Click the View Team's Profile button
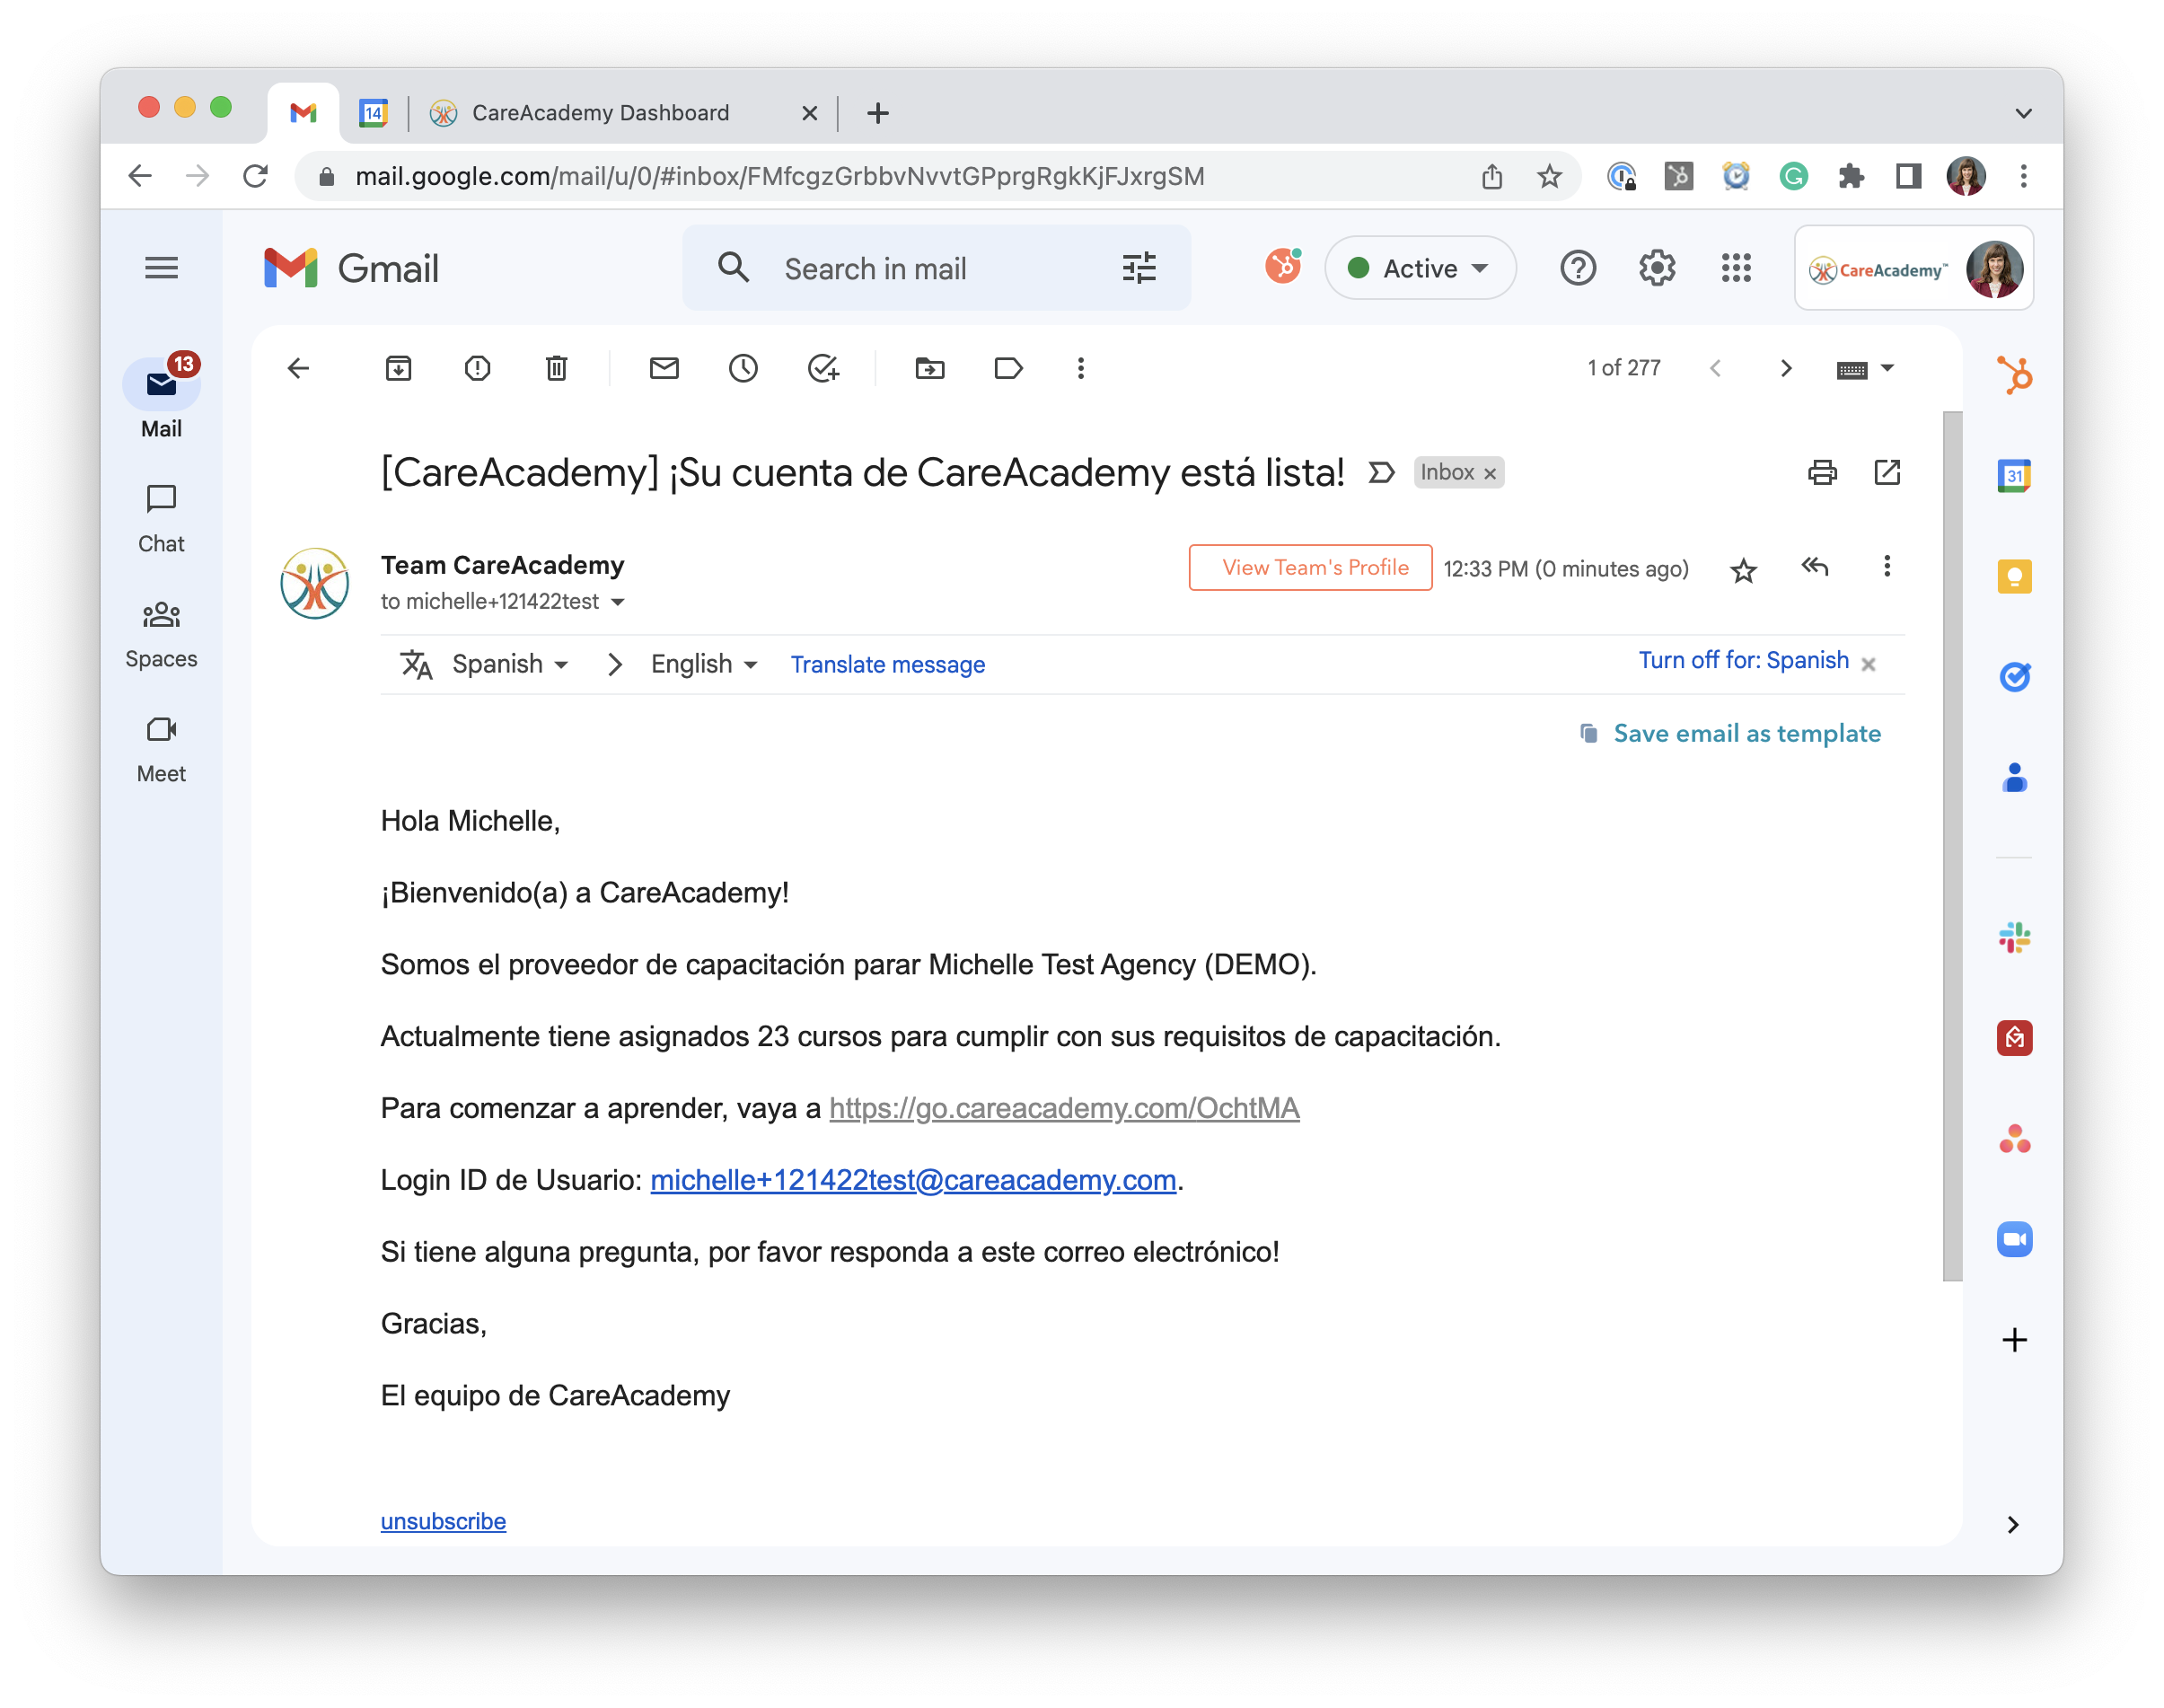 [x=1310, y=567]
